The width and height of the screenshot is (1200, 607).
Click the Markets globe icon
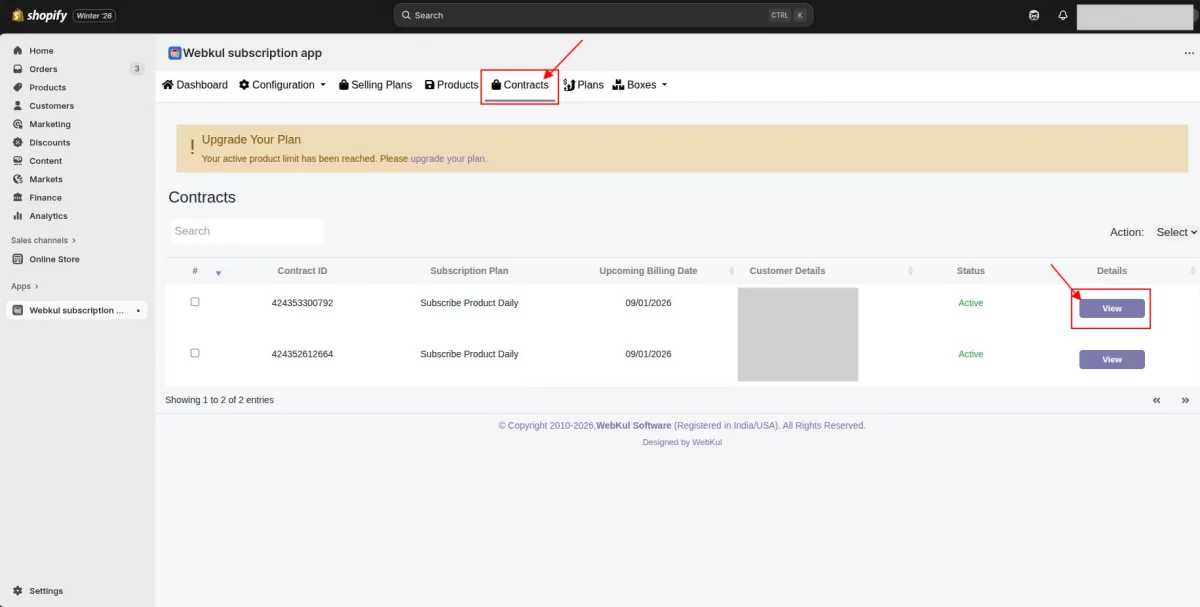pyautogui.click(x=18, y=179)
